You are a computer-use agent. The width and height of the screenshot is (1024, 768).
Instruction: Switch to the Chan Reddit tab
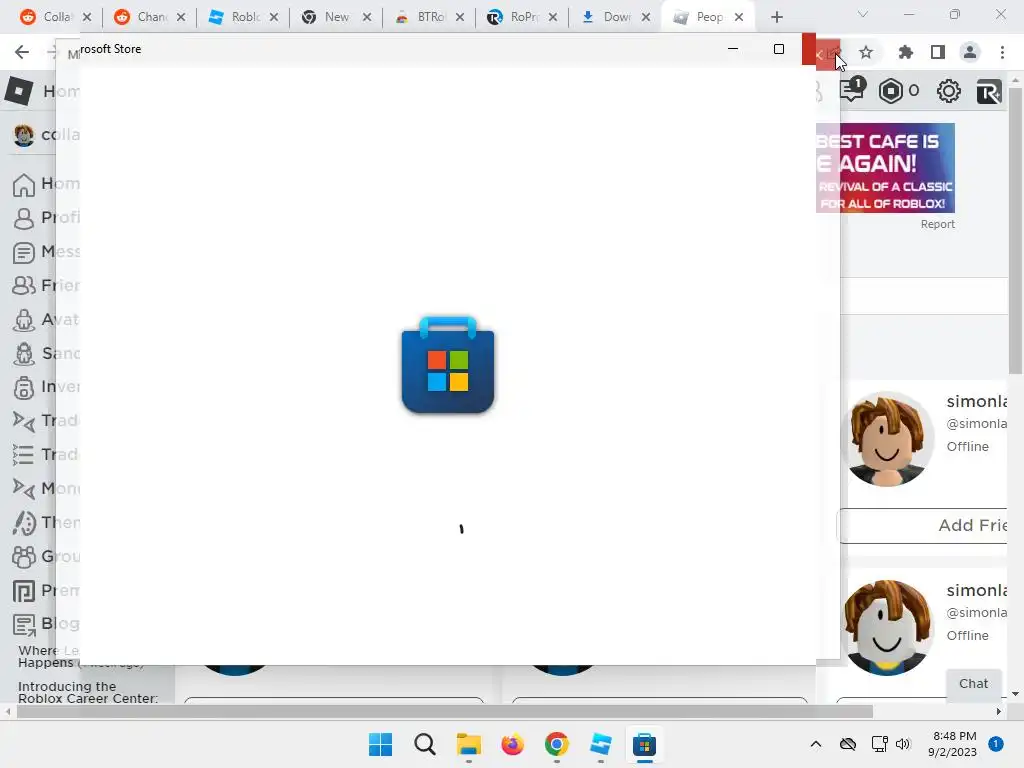[x=141, y=17]
